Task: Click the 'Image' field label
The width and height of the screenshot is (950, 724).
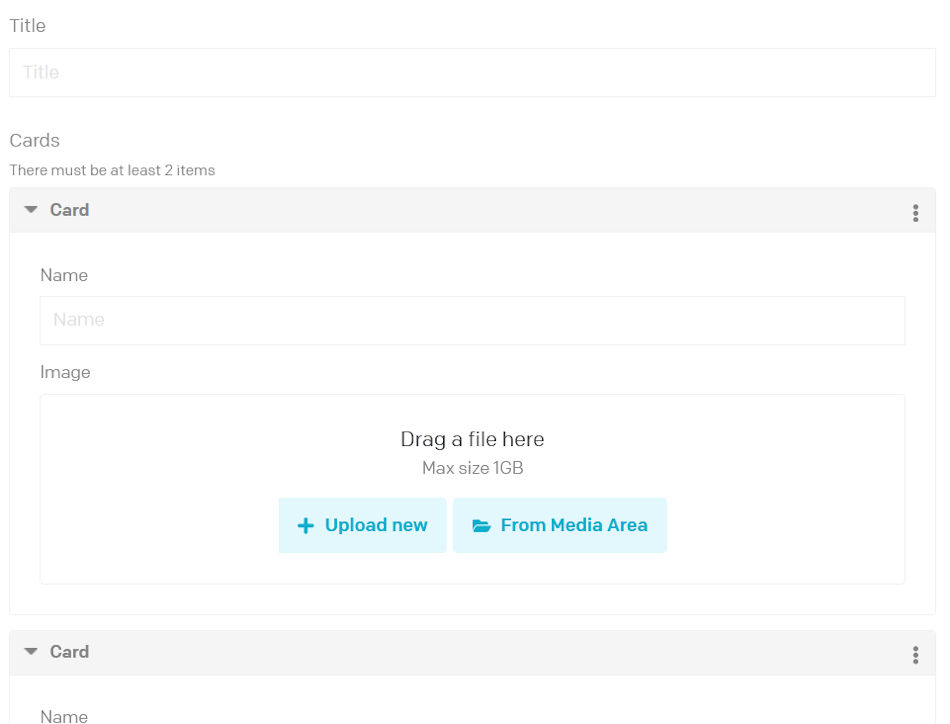Action: [x=65, y=372]
